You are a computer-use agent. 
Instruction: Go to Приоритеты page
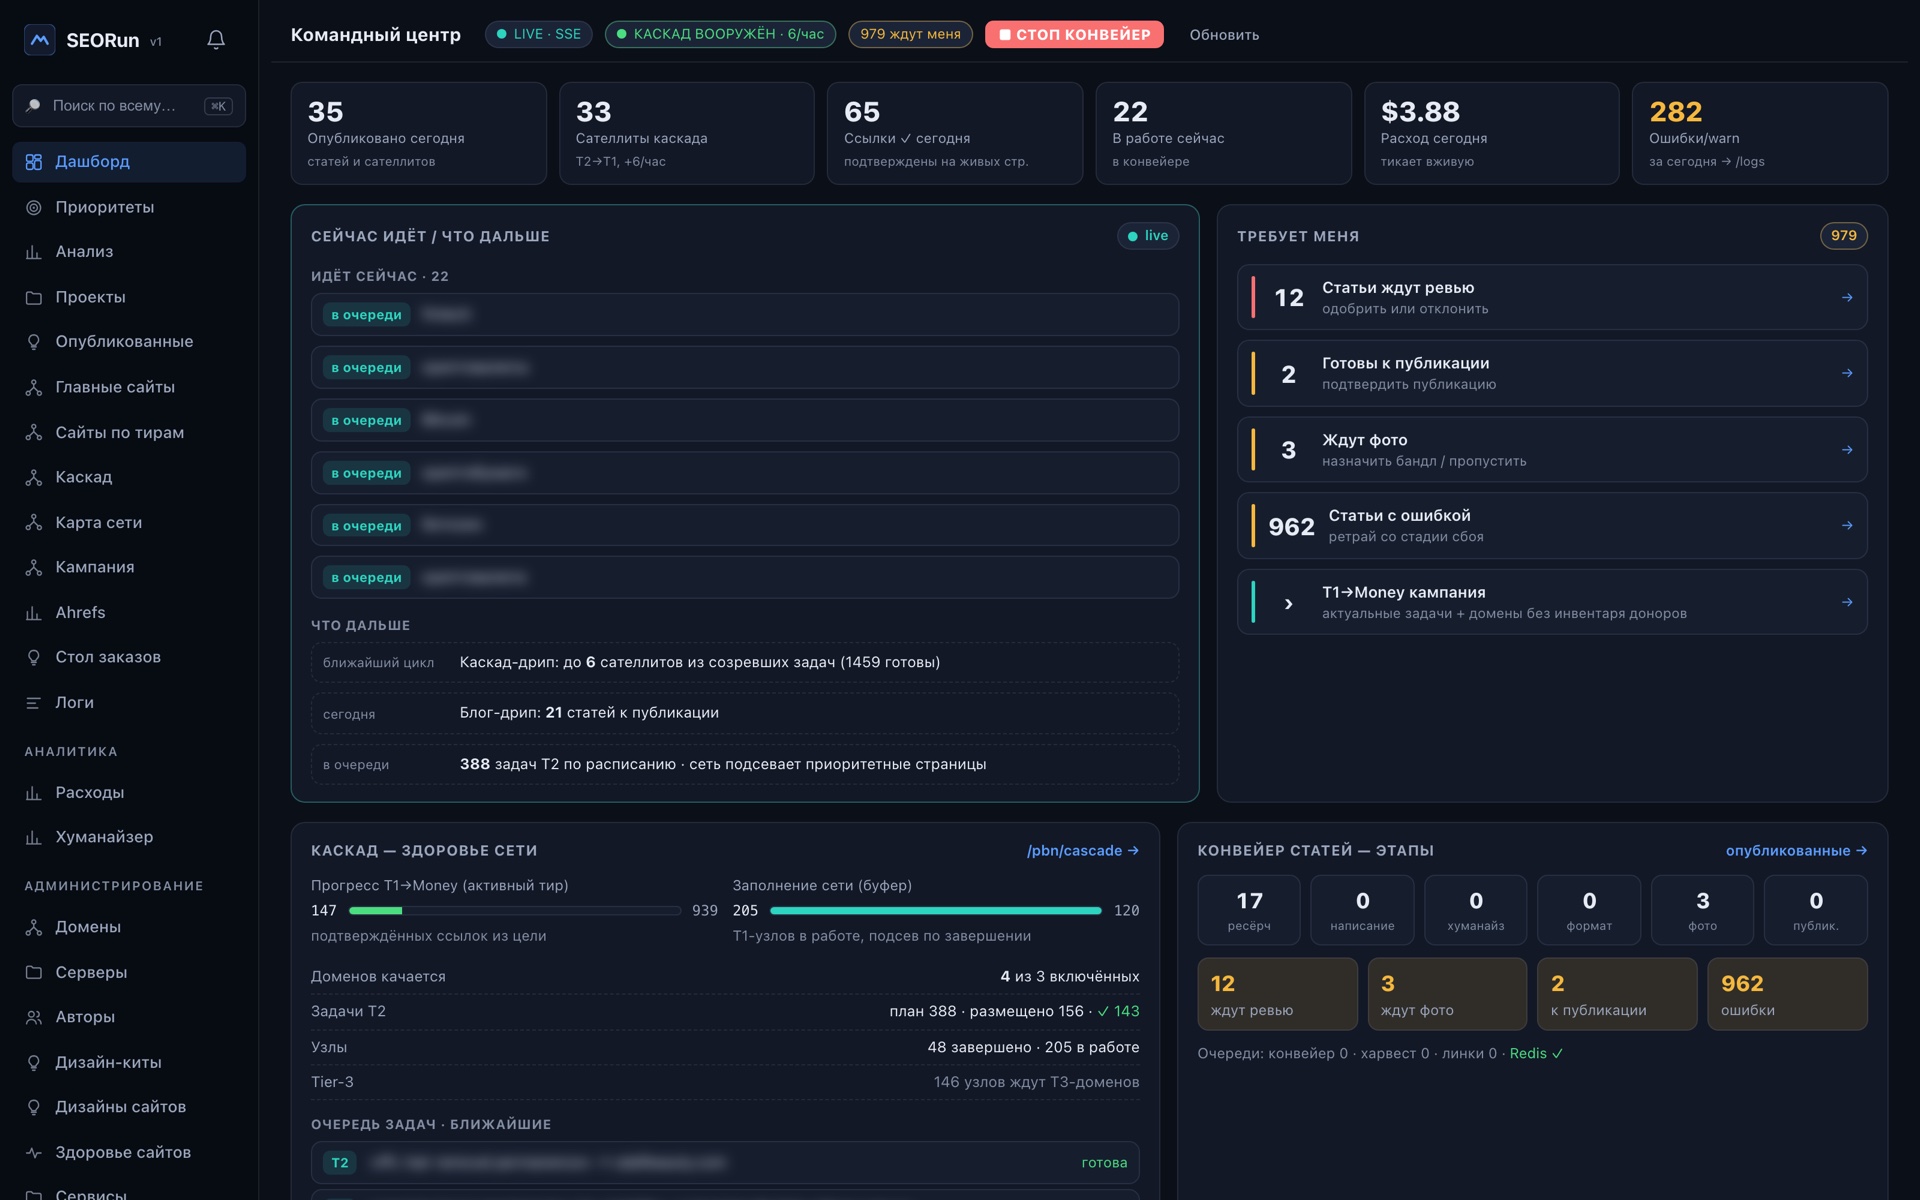coord(129,207)
